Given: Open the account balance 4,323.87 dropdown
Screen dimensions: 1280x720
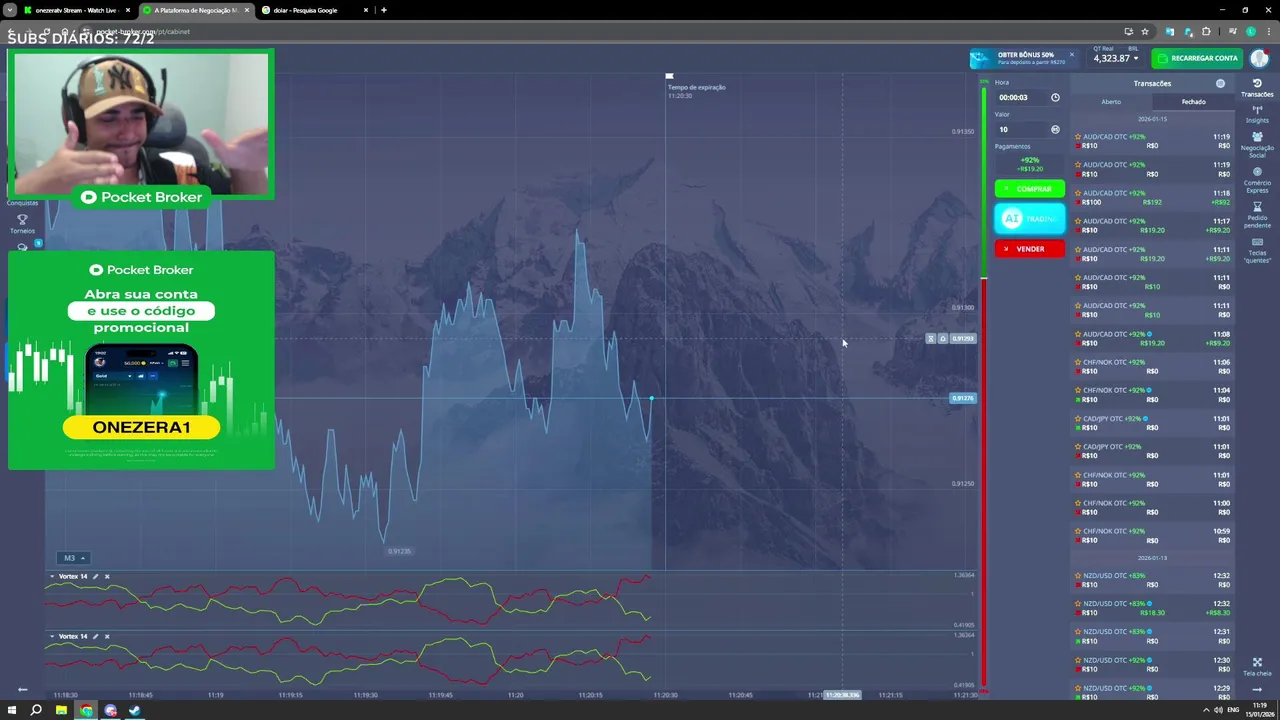Looking at the screenshot, I should [x=1115, y=58].
